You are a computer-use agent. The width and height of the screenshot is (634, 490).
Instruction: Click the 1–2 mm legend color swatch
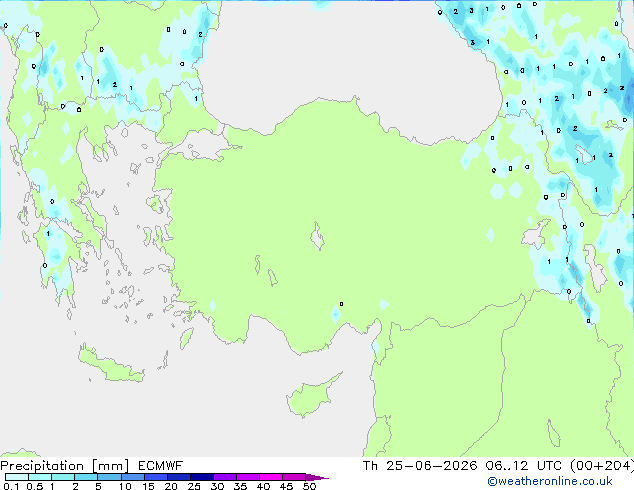63,477
